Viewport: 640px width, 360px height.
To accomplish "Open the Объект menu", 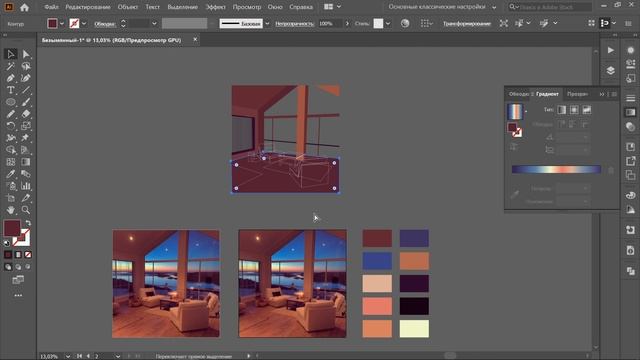I will point(127,7).
